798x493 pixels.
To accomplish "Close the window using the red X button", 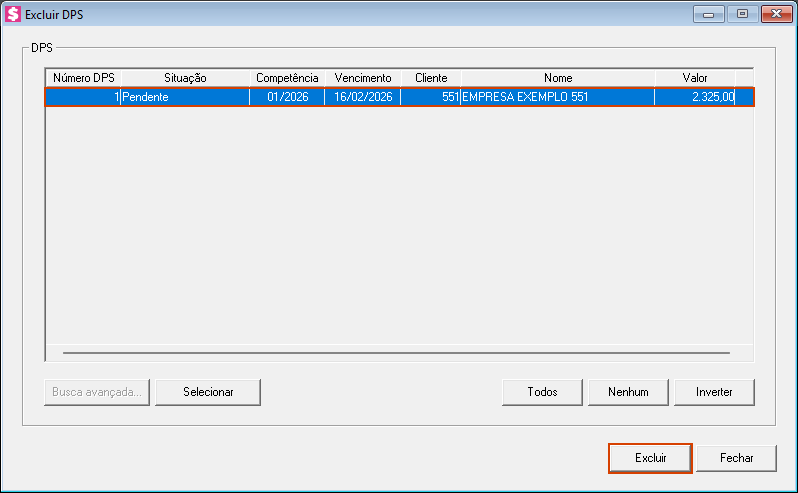I will point(775,14).
